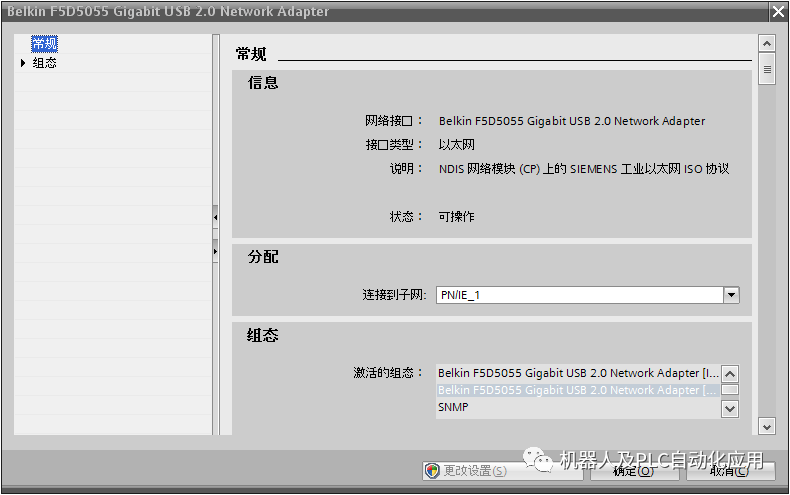Collapse the left navigation pane arrow
Viewport: 790px width, 495px height.
215,218
